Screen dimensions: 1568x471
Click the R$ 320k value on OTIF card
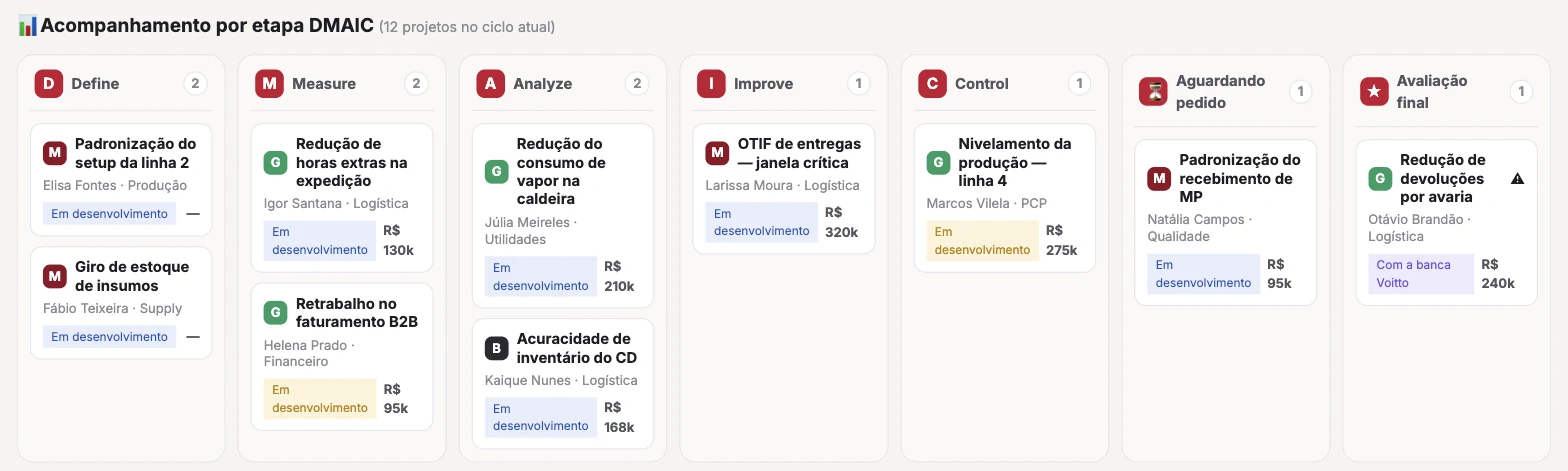click(x=842, y=223)
